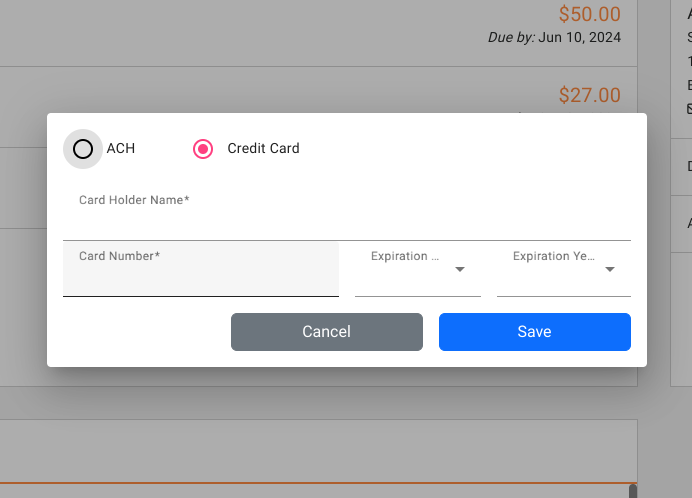Save the payment method
Image resolution: width=692 pixels, height=498 pixels.
click(x=534, y=332)
